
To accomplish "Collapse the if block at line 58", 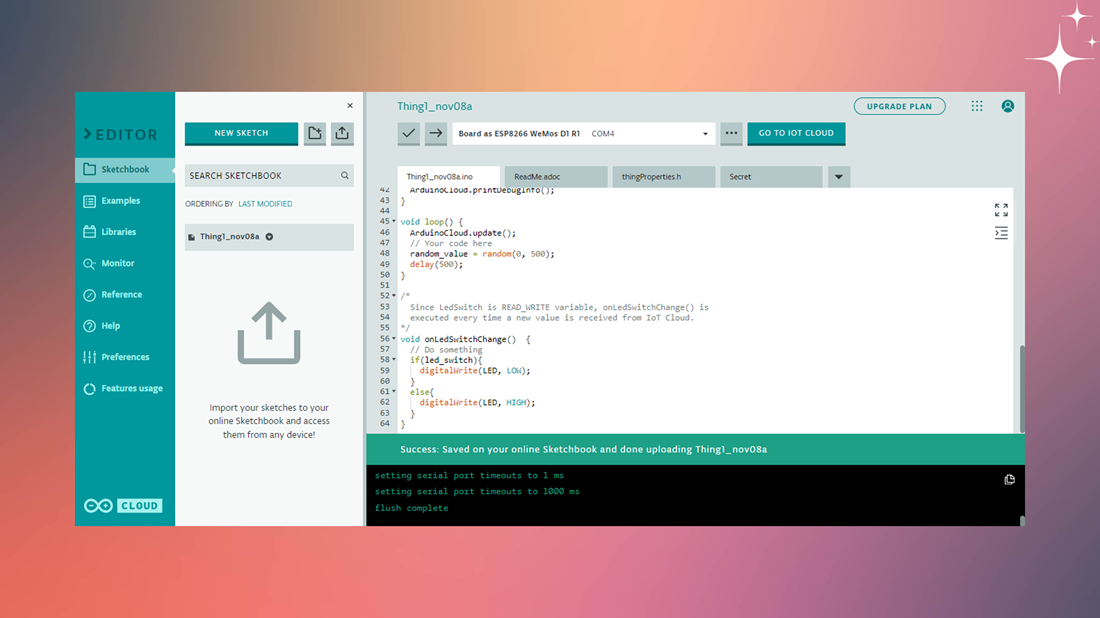I will [394, 360].
